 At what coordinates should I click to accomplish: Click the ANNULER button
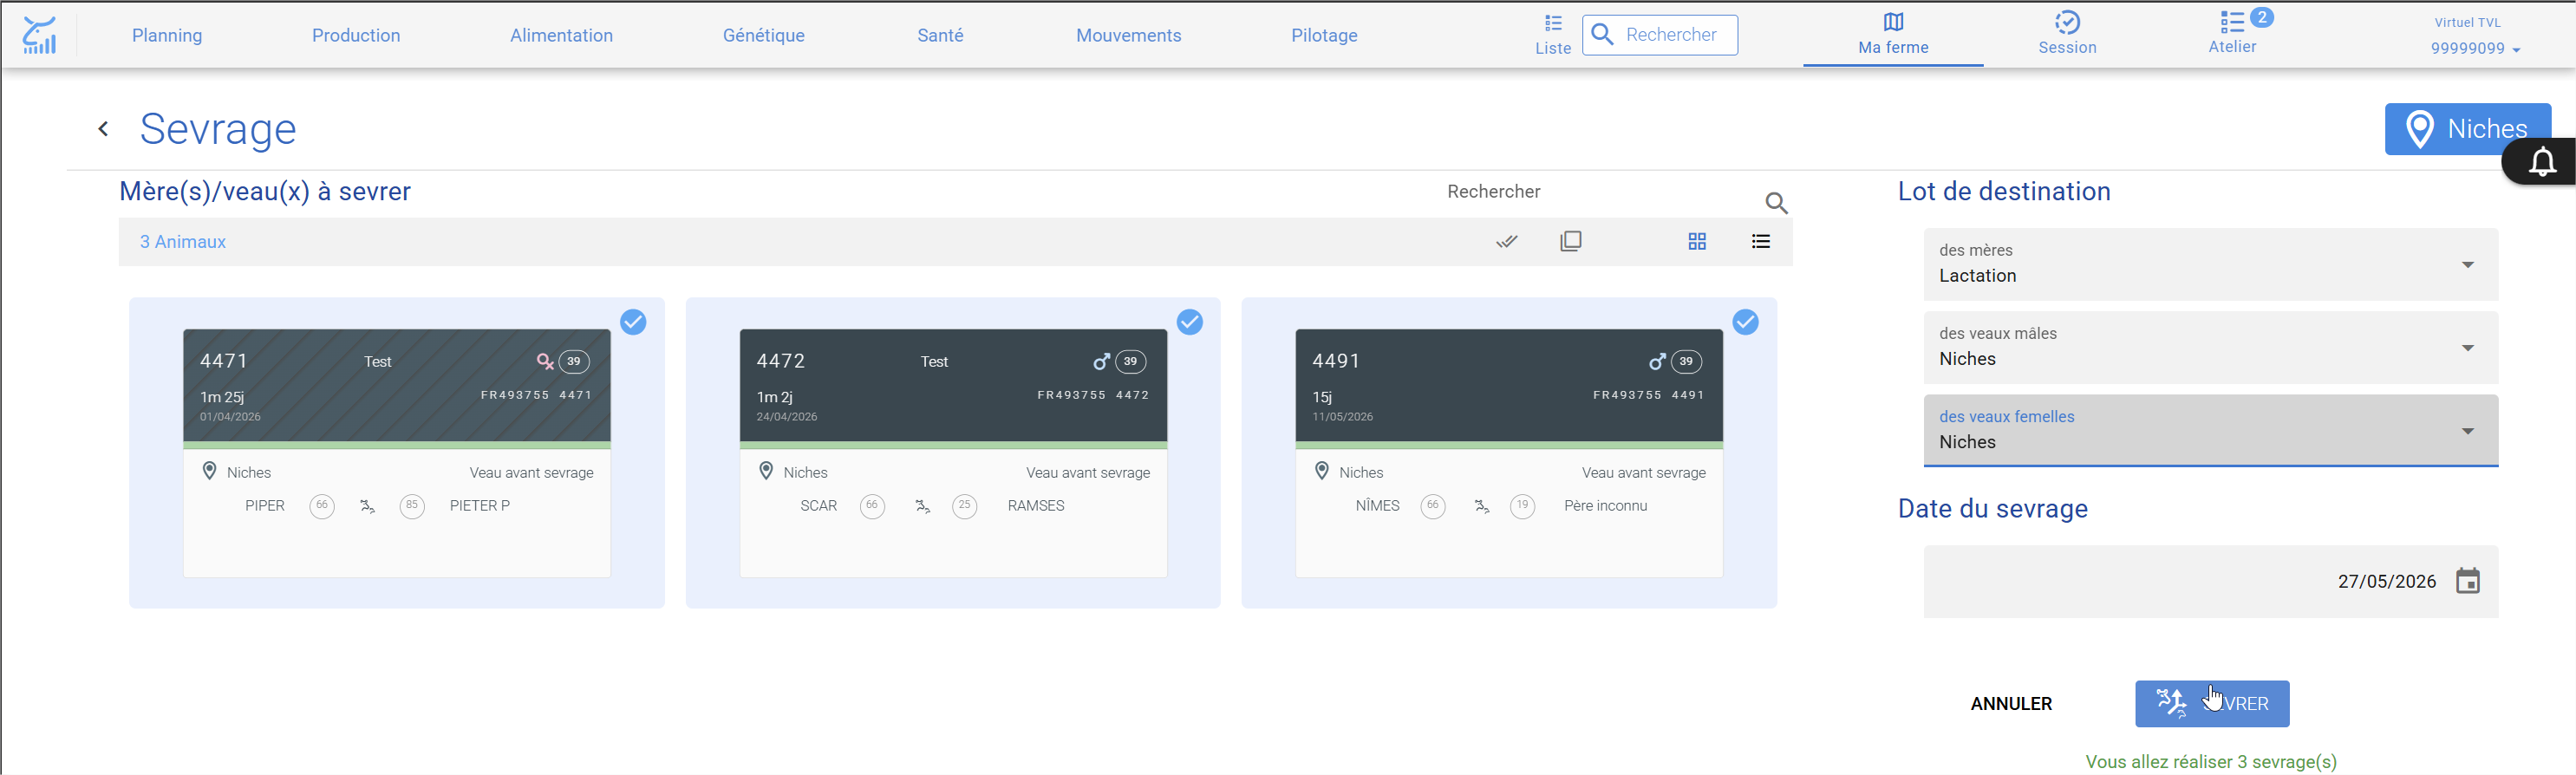point(2011,704)
